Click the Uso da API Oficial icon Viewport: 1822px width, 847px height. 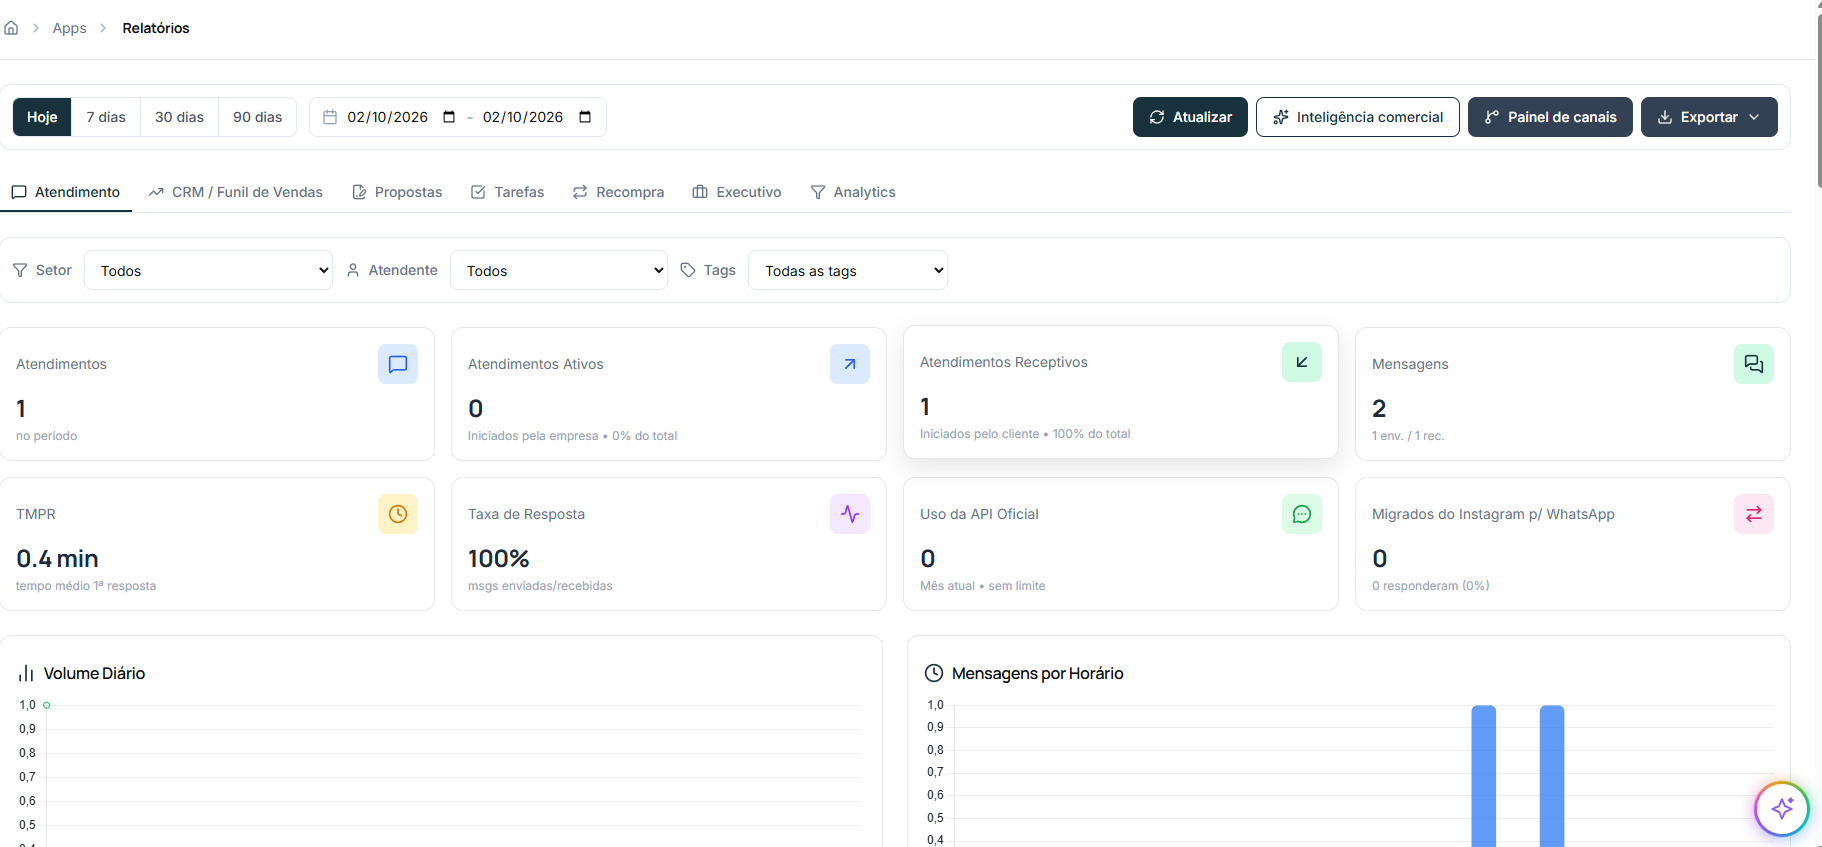click(1302, 514)
